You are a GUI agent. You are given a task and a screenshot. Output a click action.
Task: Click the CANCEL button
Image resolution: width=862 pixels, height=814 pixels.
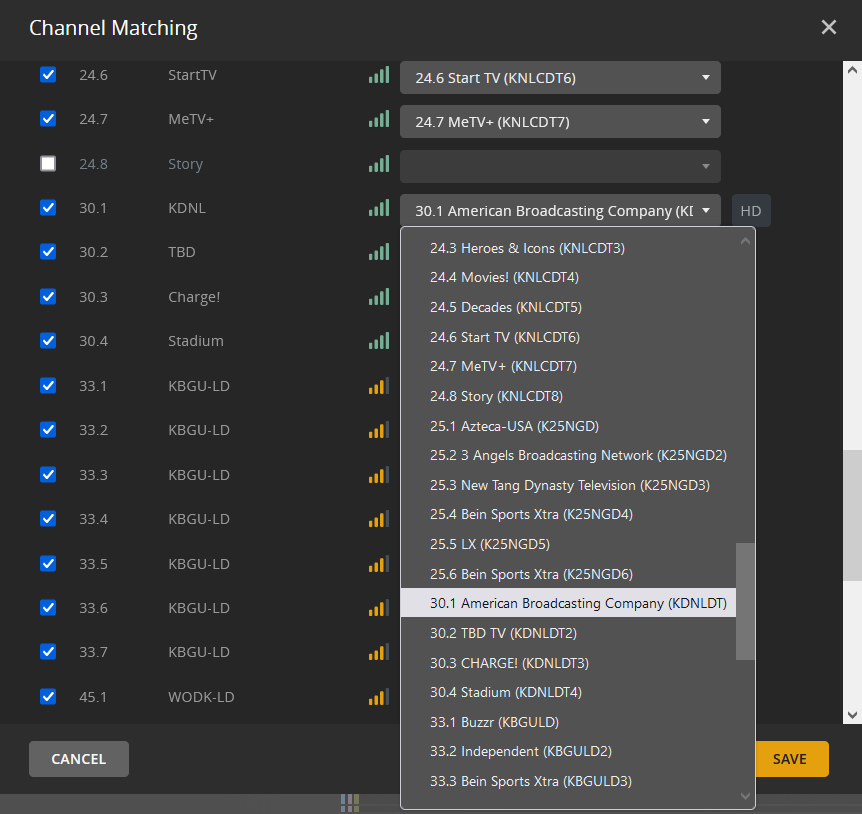(79, 758)
